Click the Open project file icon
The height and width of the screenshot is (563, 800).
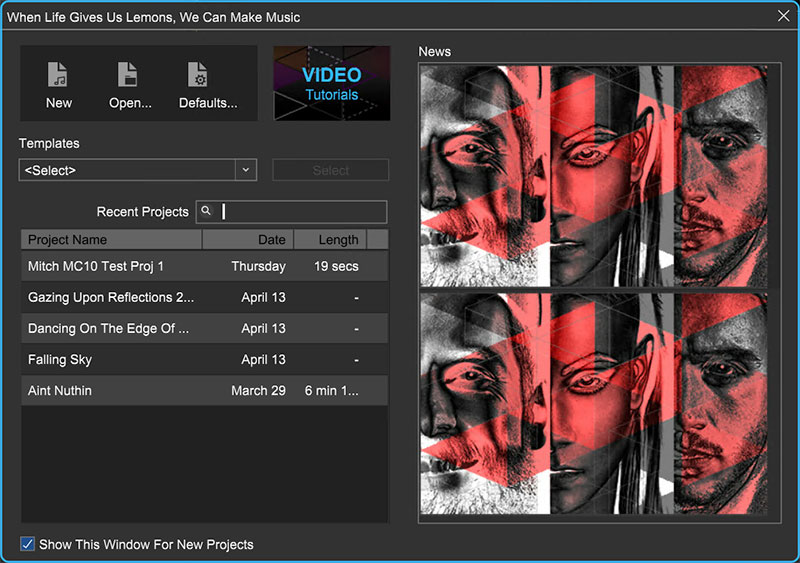129,76
